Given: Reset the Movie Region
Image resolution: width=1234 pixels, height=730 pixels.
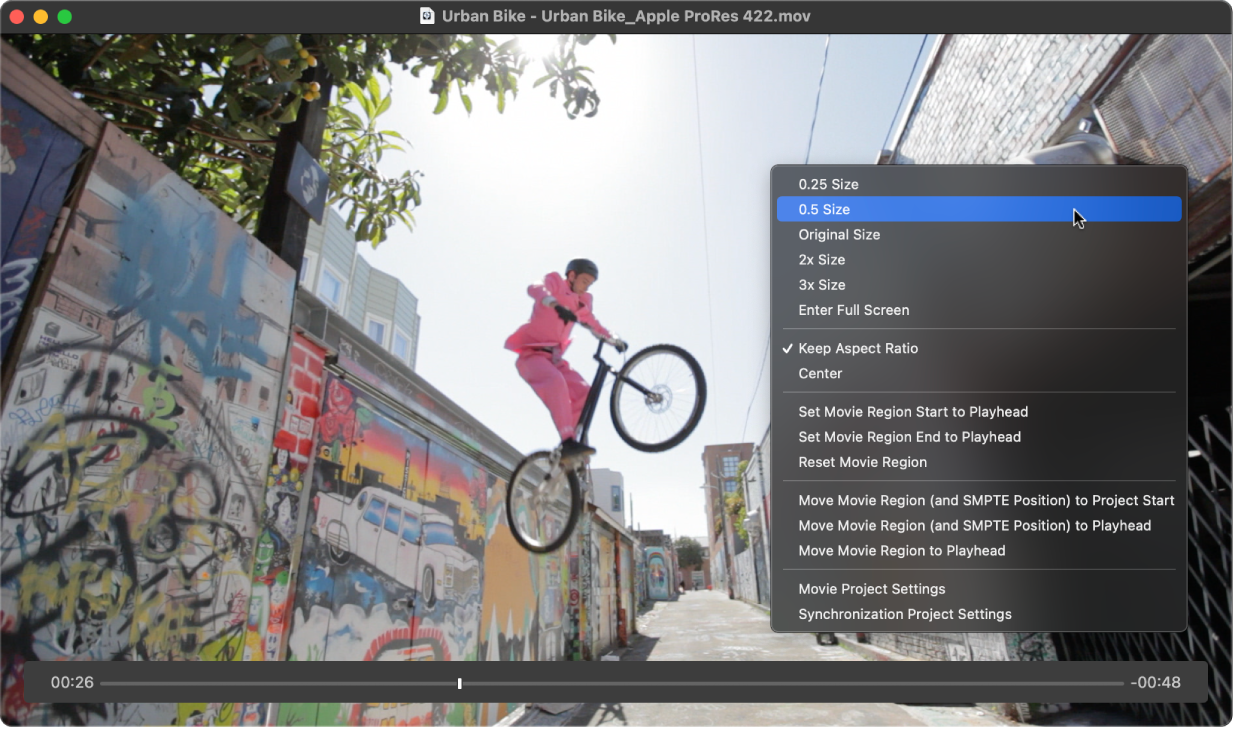Looking at the screenshot, I should [863, 462].
